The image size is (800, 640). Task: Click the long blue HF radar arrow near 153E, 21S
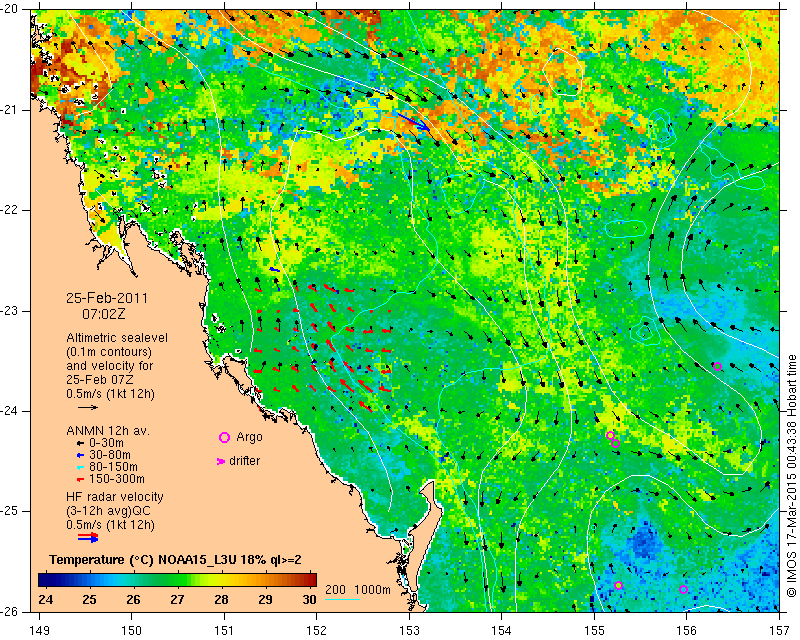pyautogui.click(x=413, y=121)
